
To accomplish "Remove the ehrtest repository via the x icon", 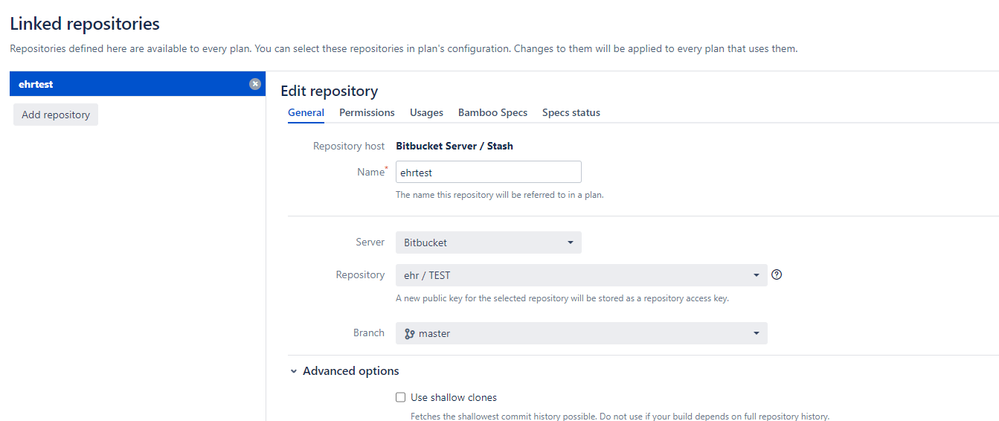I will point(255,84).
